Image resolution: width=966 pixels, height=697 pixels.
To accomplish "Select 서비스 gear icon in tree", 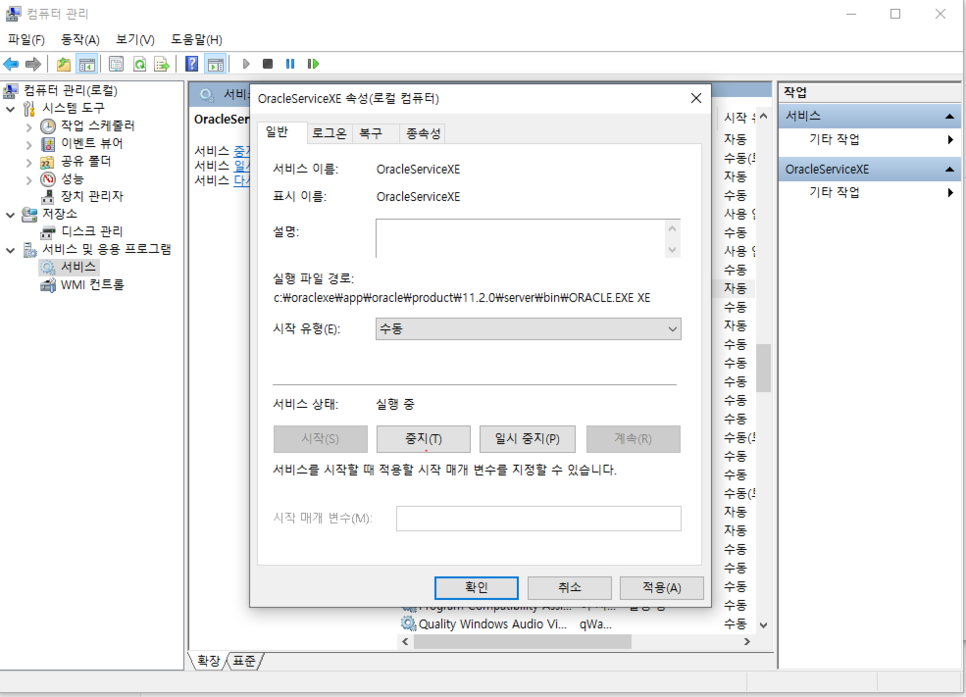I will click(x=48, y=267).
